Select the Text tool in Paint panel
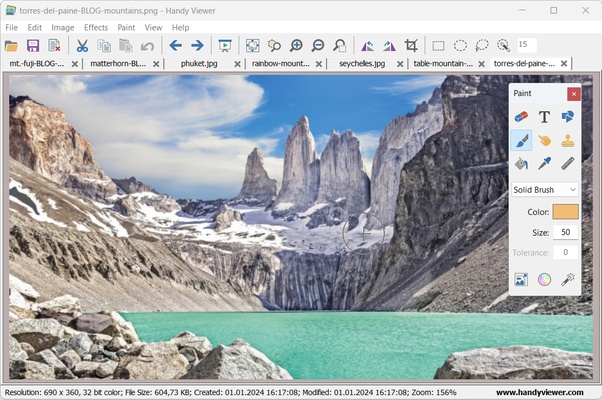Viewport: 602px width, 400px height. point(544,117)
